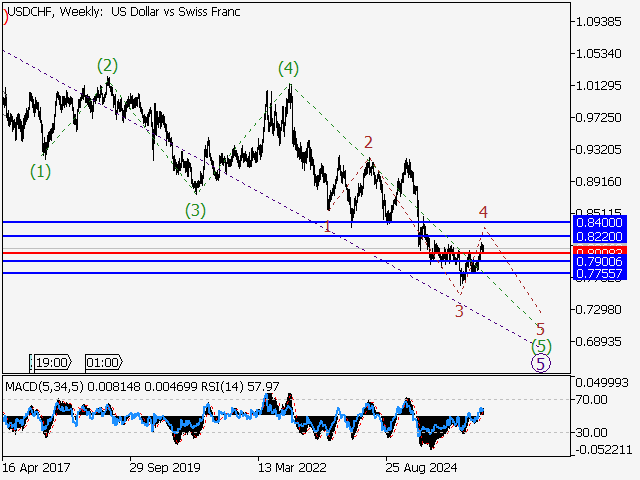Image resolution: width=640 pixels, height=480 pixels.
Task: Click the green (4) wave label
Action: pos(289,68)
